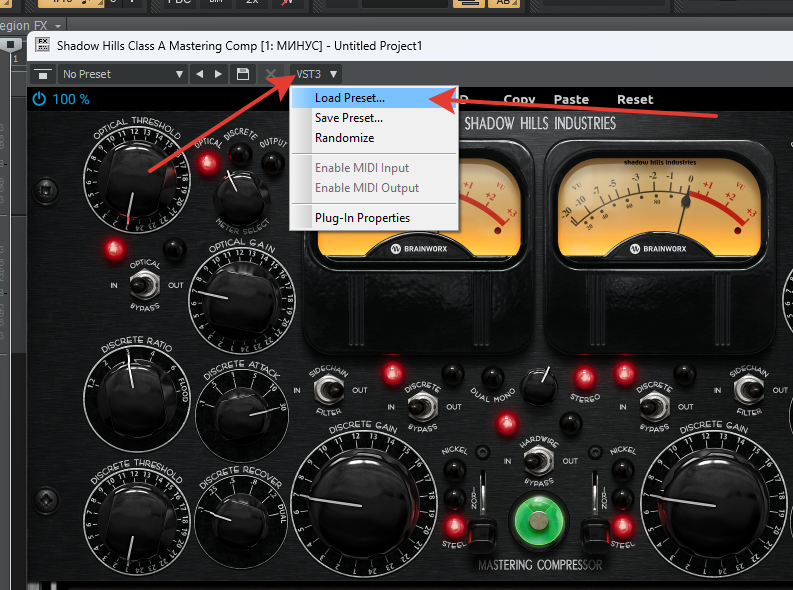Click the green illuminated power button
793x590 pixels.
point(539,520)
